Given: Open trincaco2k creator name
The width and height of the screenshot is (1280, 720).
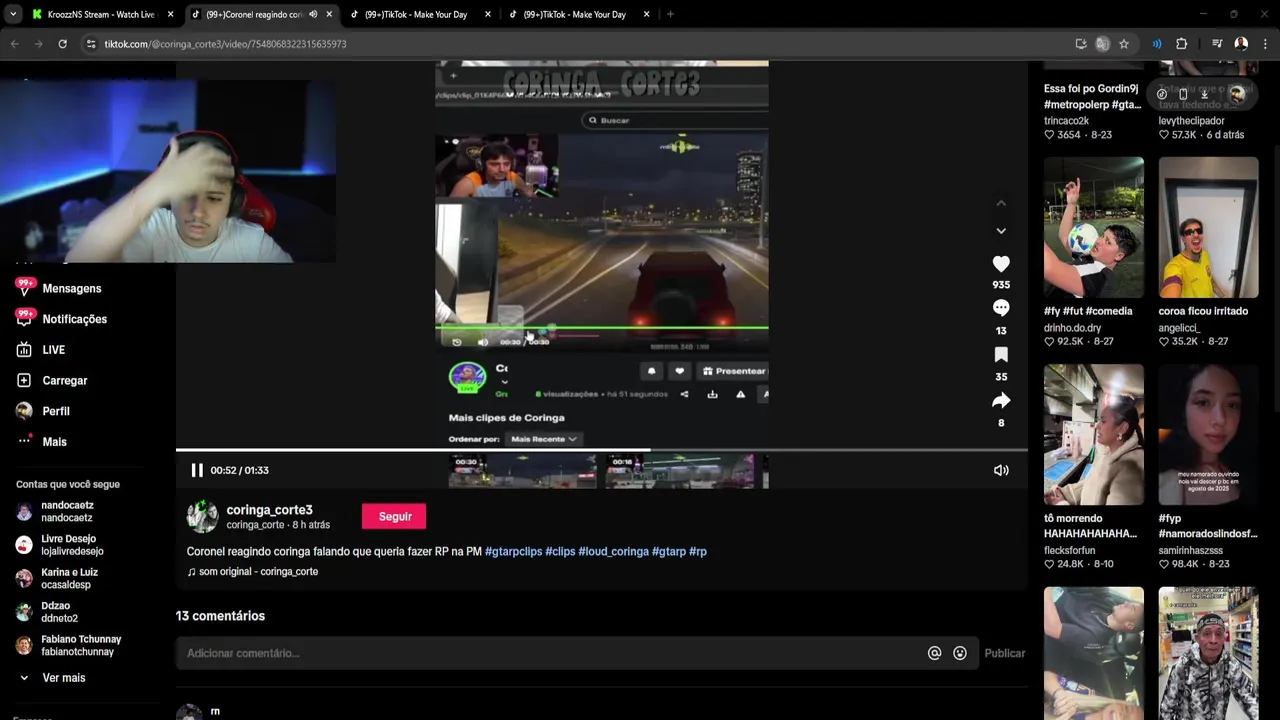Looking at the screenshot, I should pyautogui.click(x=1066, y=121).
